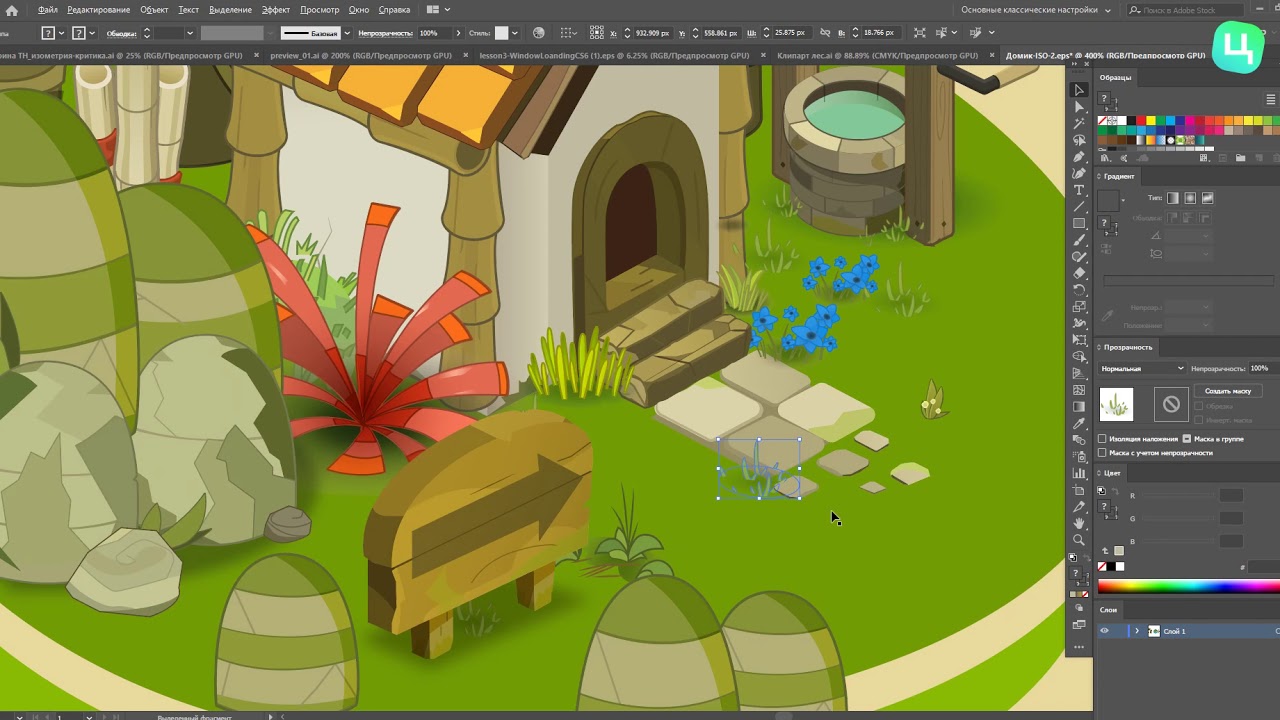Select the Type tool

click(x=1079, y=190)
